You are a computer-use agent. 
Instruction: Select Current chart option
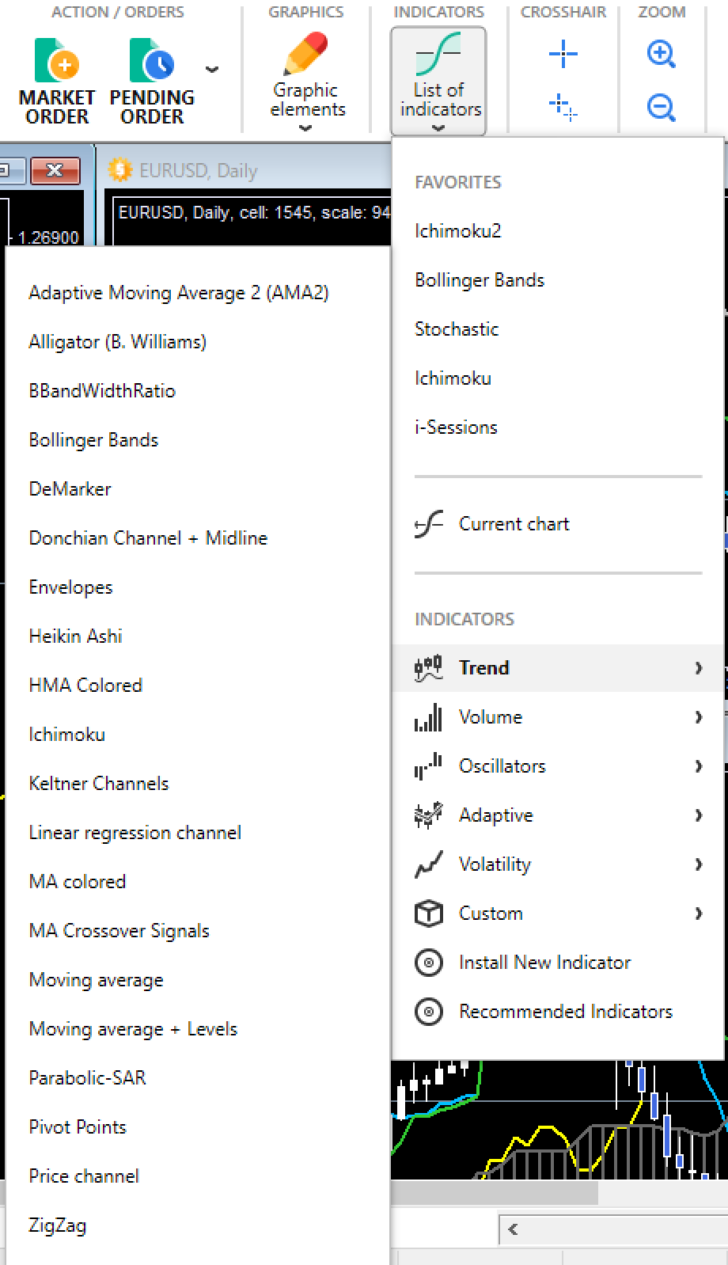pos(513,524)
